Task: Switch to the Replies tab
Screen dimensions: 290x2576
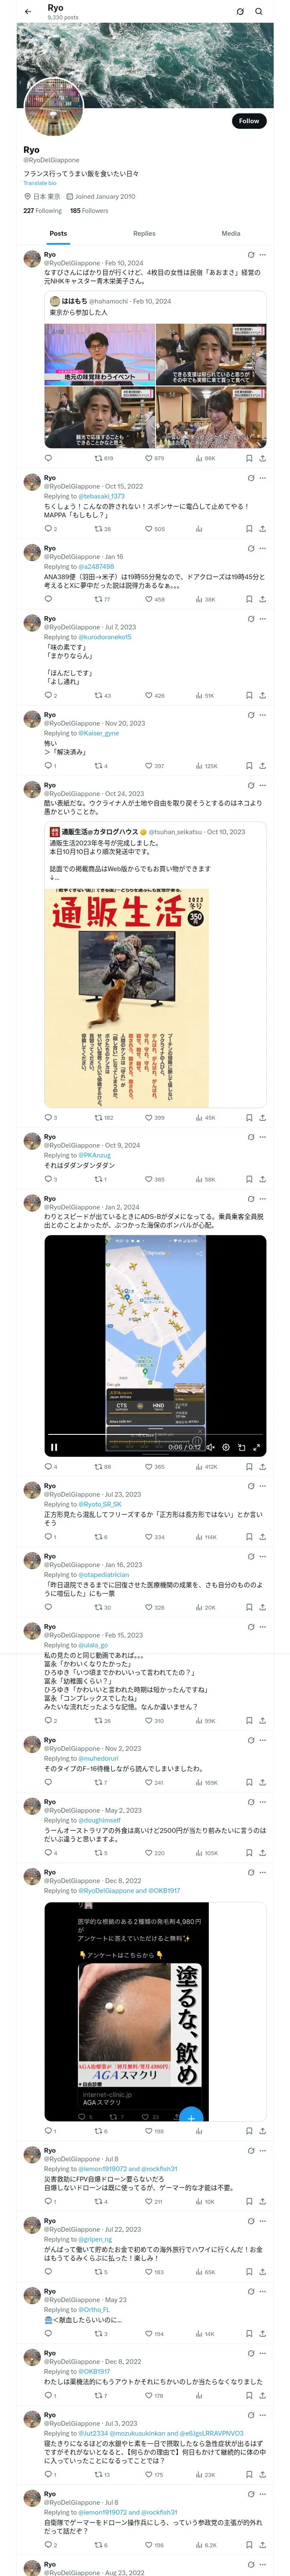Action: pos(144,233)
